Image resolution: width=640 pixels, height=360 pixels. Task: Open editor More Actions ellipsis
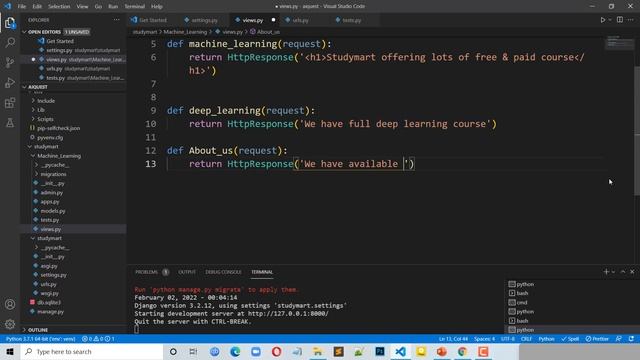(631, 20)
